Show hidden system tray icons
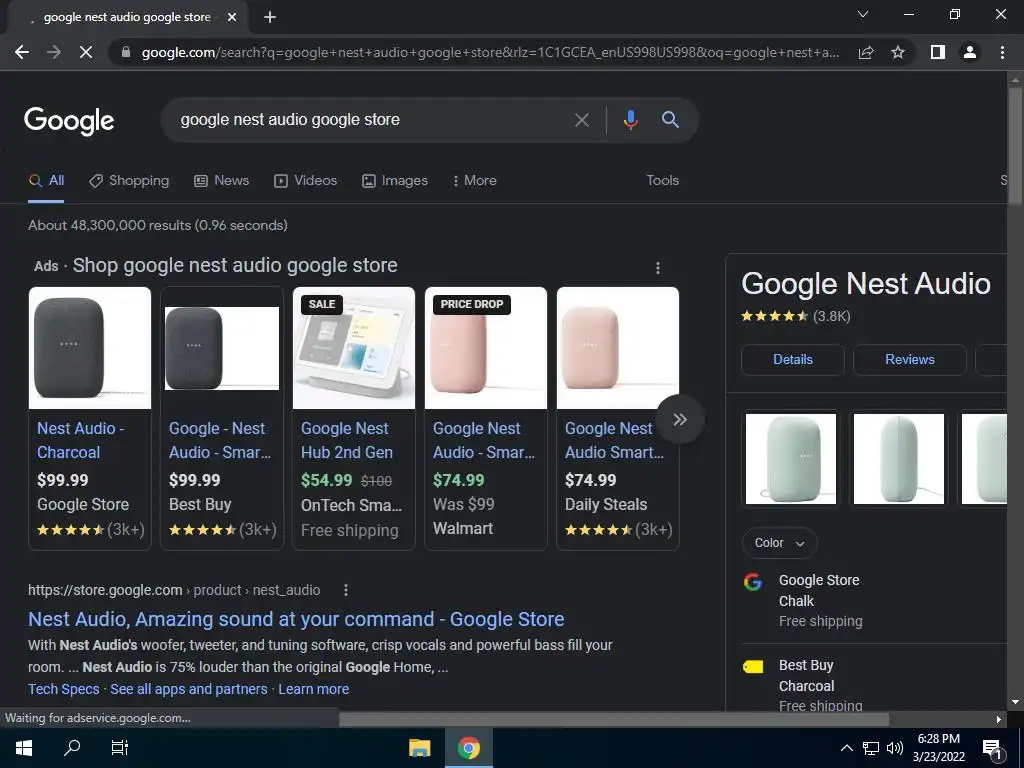This screenshot has height=768, width=1024. [846, 748]
